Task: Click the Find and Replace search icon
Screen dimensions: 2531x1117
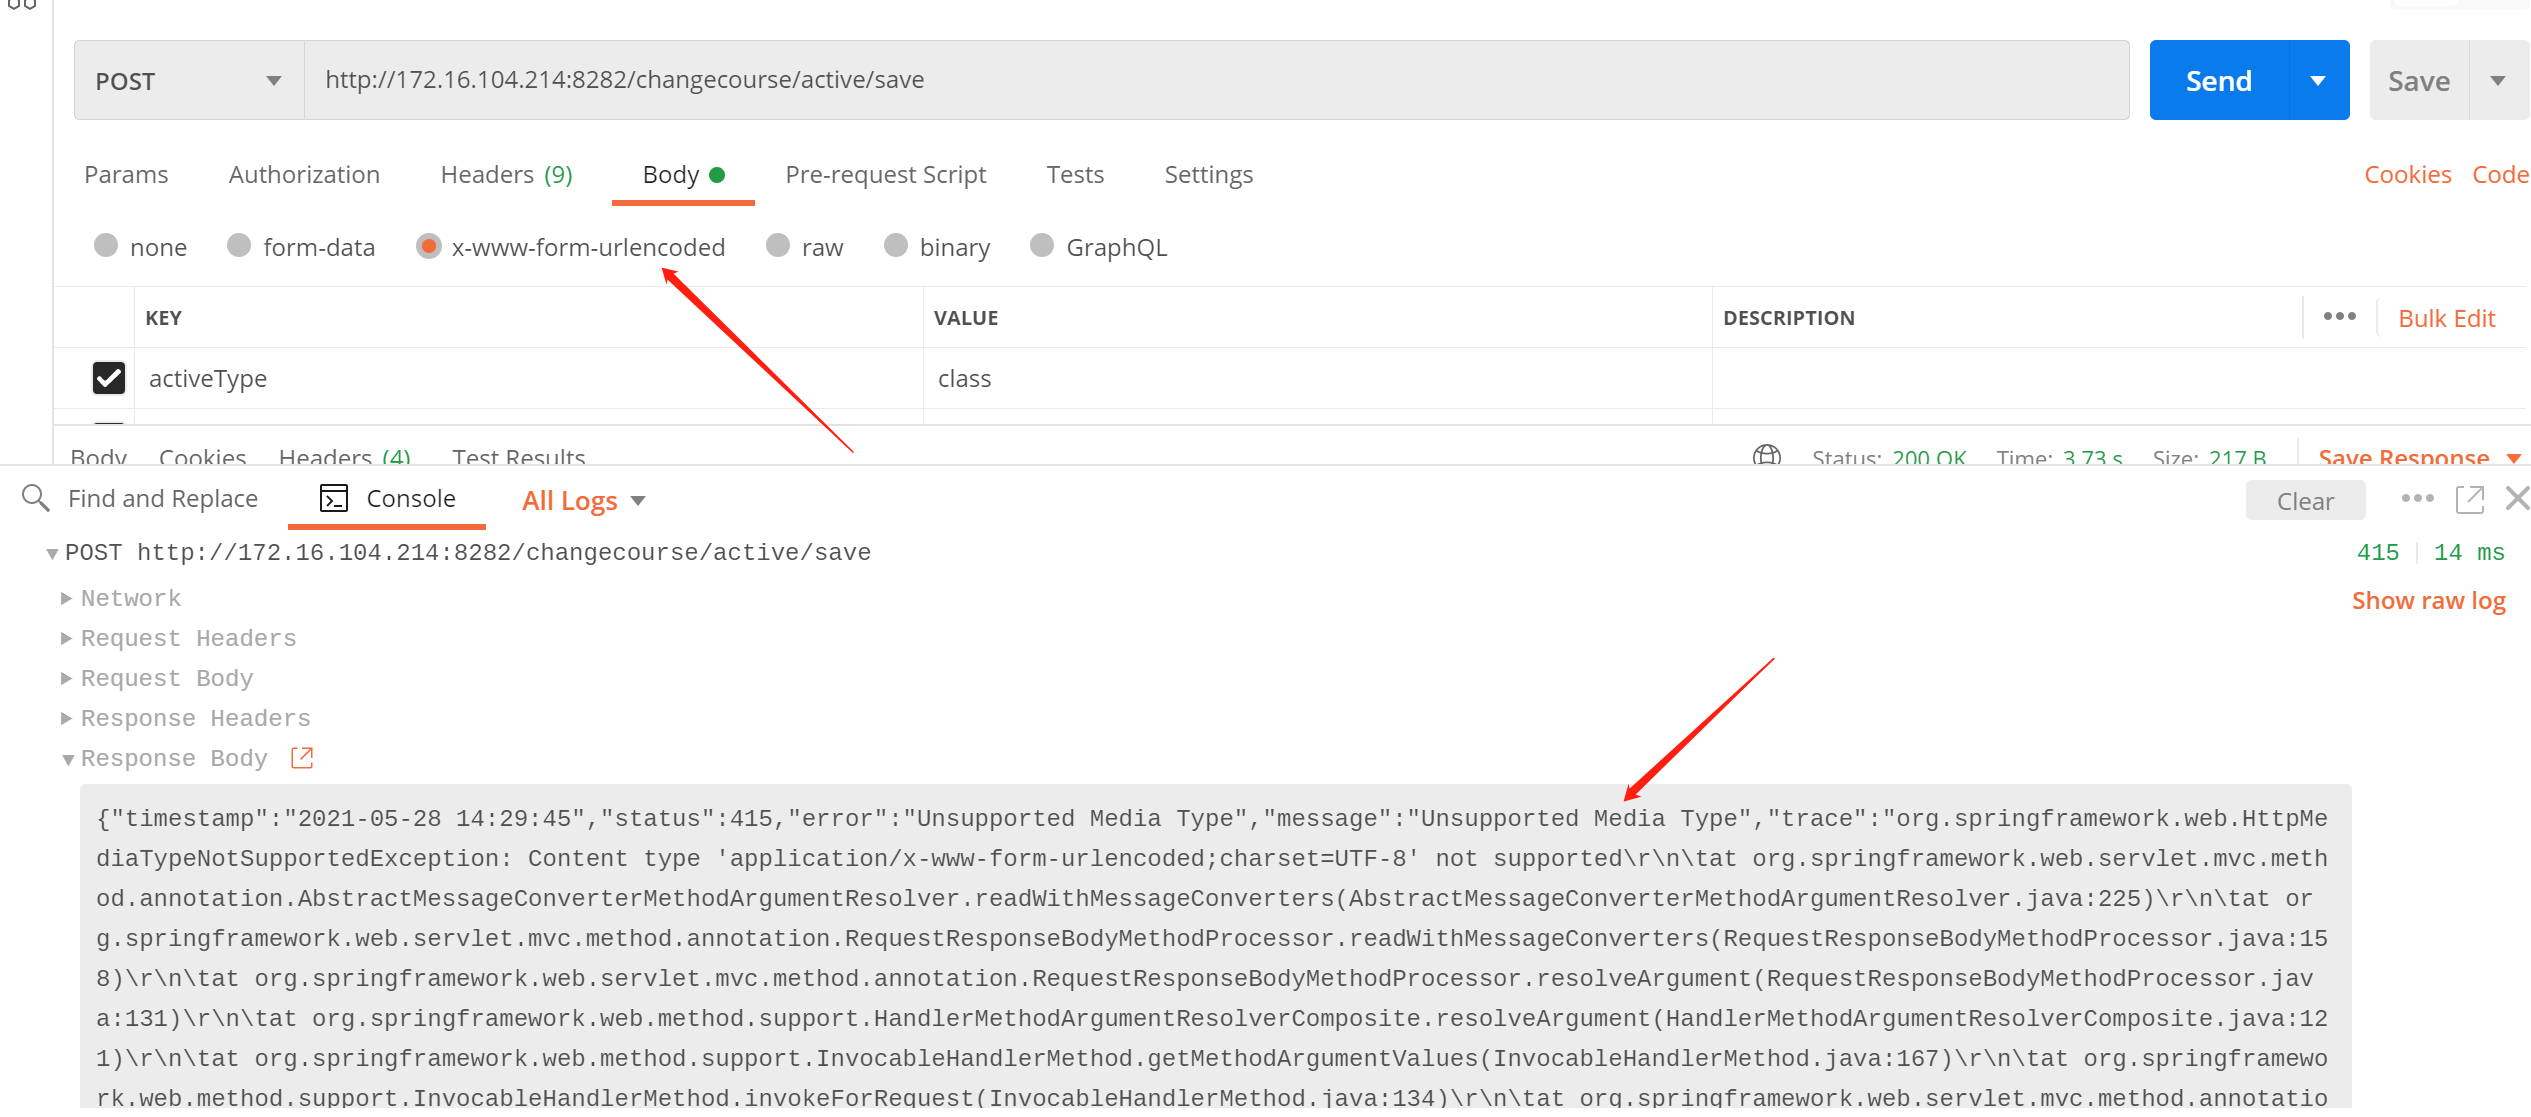Action: [35, 498]
